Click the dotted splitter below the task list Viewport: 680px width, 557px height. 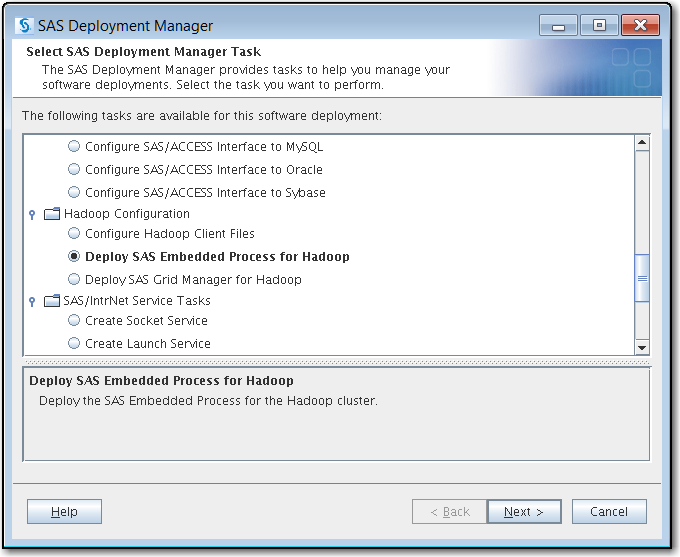pos(337,362)
